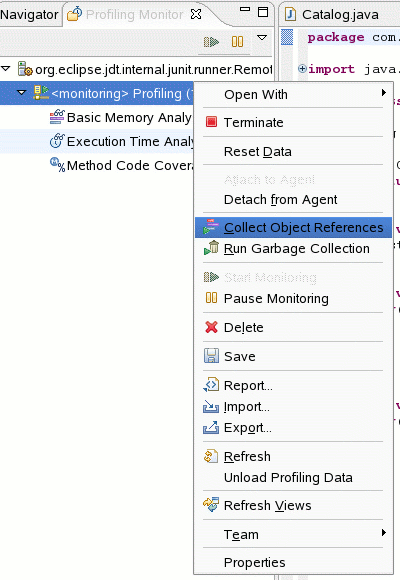Select the Basic Memory Analysis icon
Image resolution: width=400 pixels, height=580 pixels.
[x=57, y=117]
